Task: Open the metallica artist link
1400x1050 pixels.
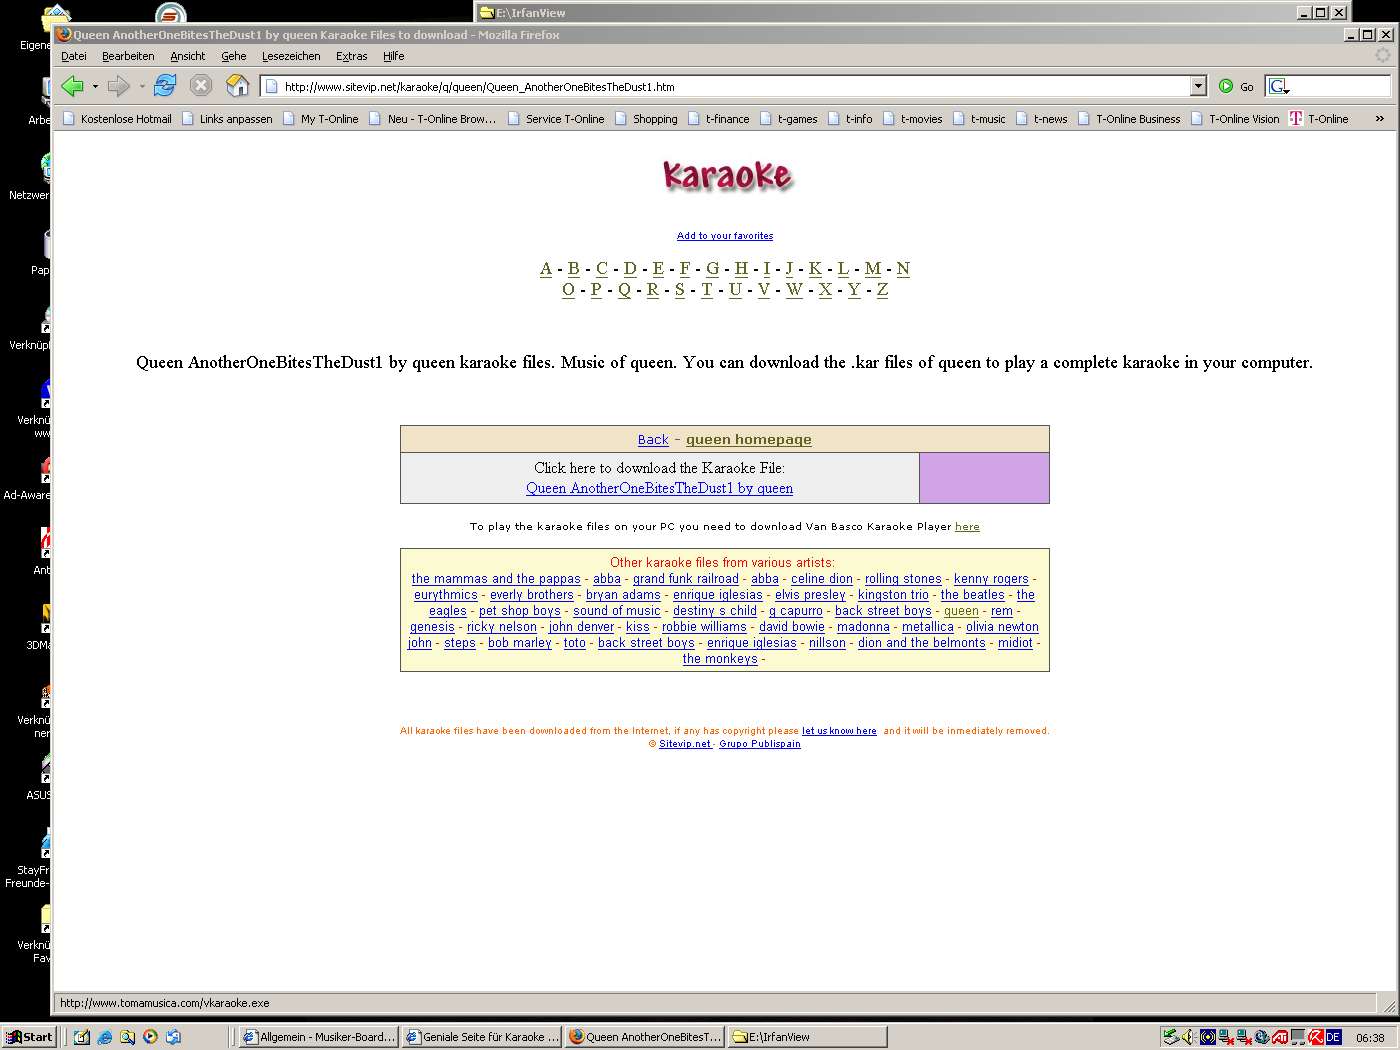Action: (x=928, y=626)
